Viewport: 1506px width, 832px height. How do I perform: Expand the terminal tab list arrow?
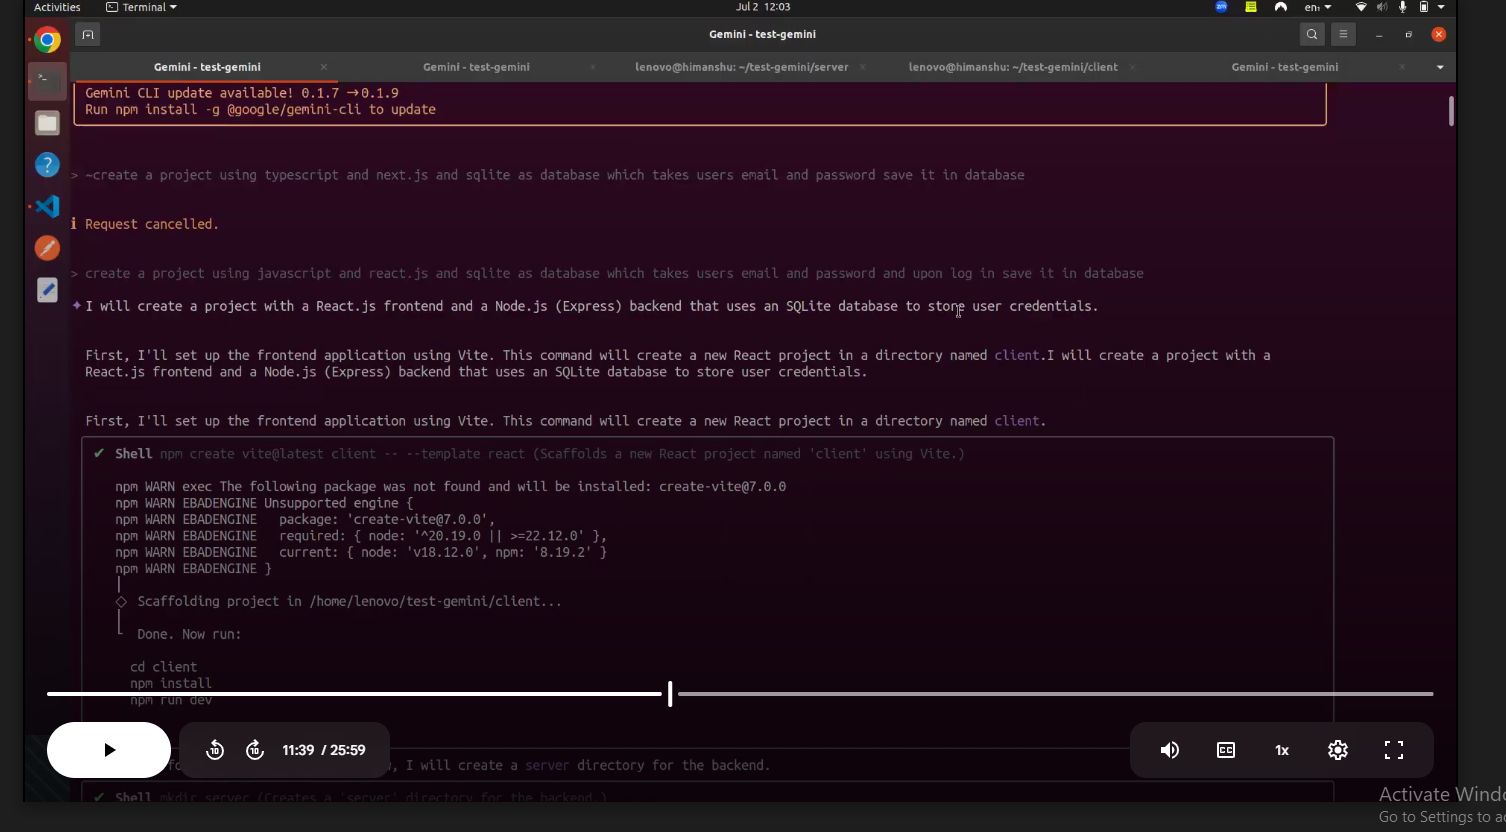1440,67
